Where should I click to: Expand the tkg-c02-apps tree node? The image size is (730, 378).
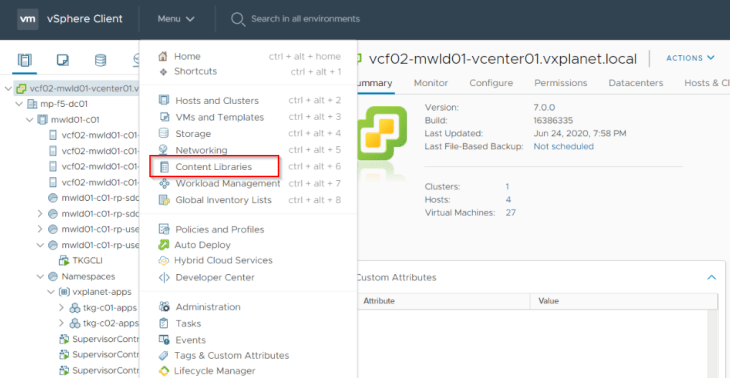click(61, 323)
